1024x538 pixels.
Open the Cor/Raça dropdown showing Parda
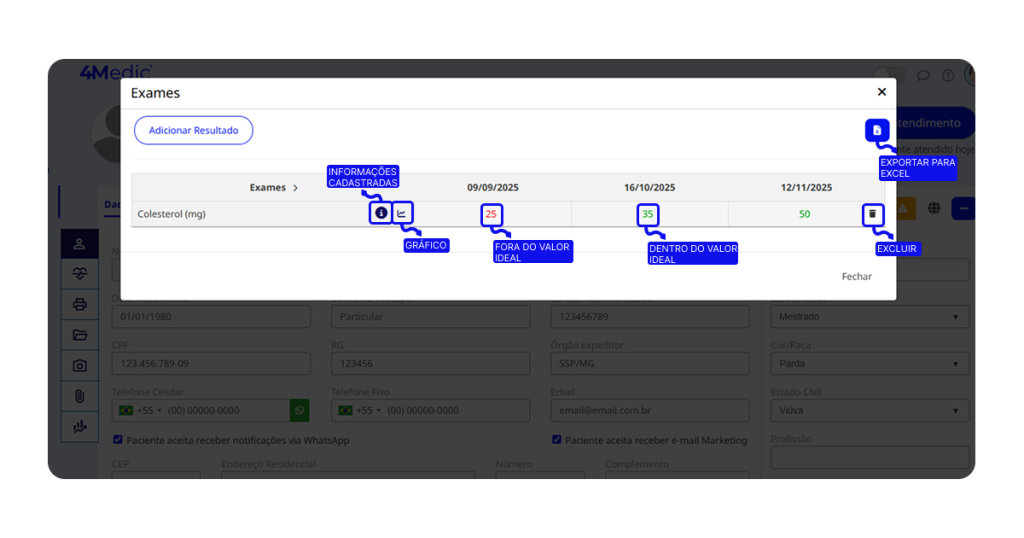868,364
